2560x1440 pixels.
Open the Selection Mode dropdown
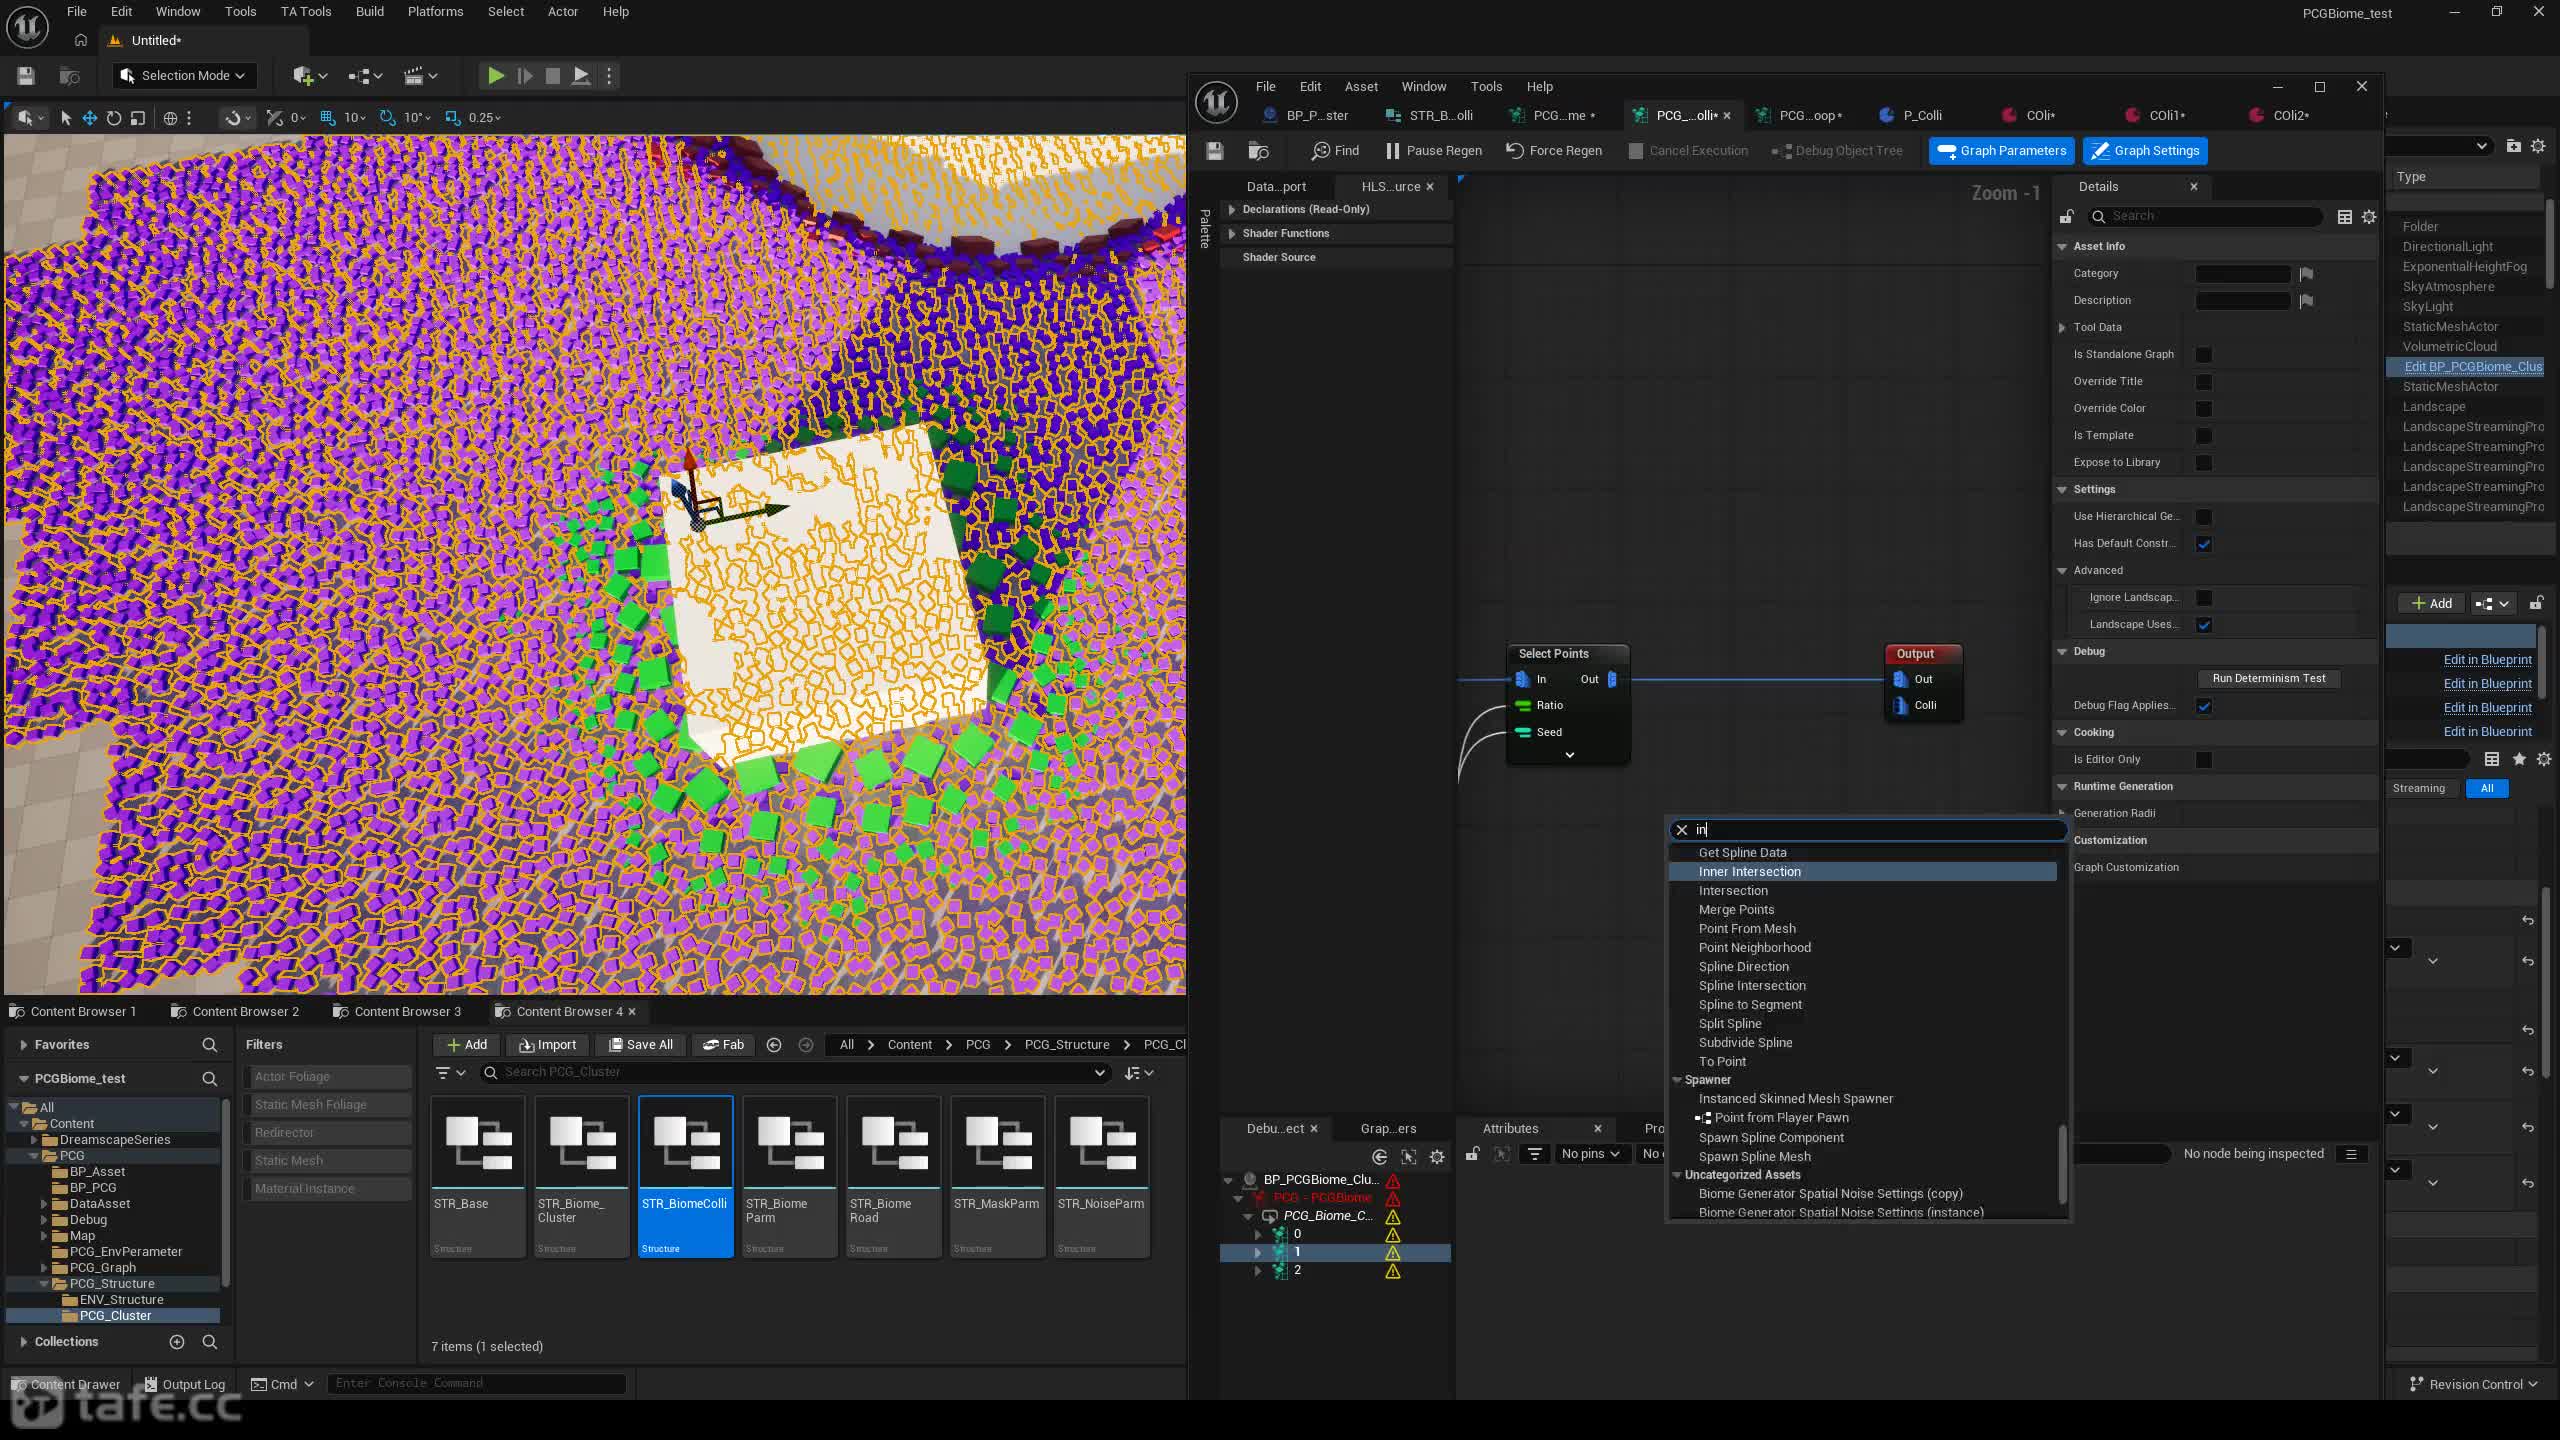point(184,76)
